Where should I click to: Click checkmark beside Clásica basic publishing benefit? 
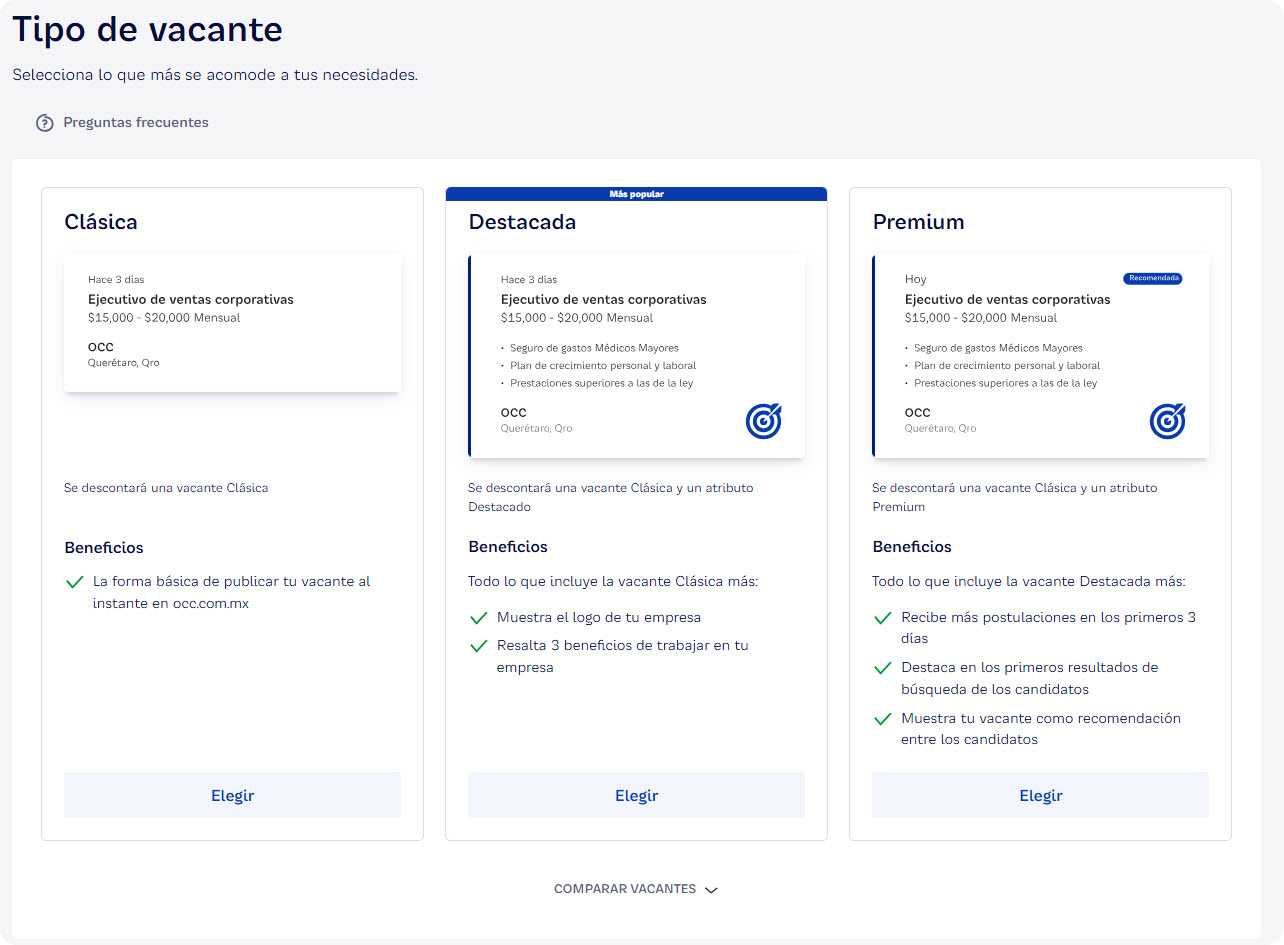click(x=74, y=582)
